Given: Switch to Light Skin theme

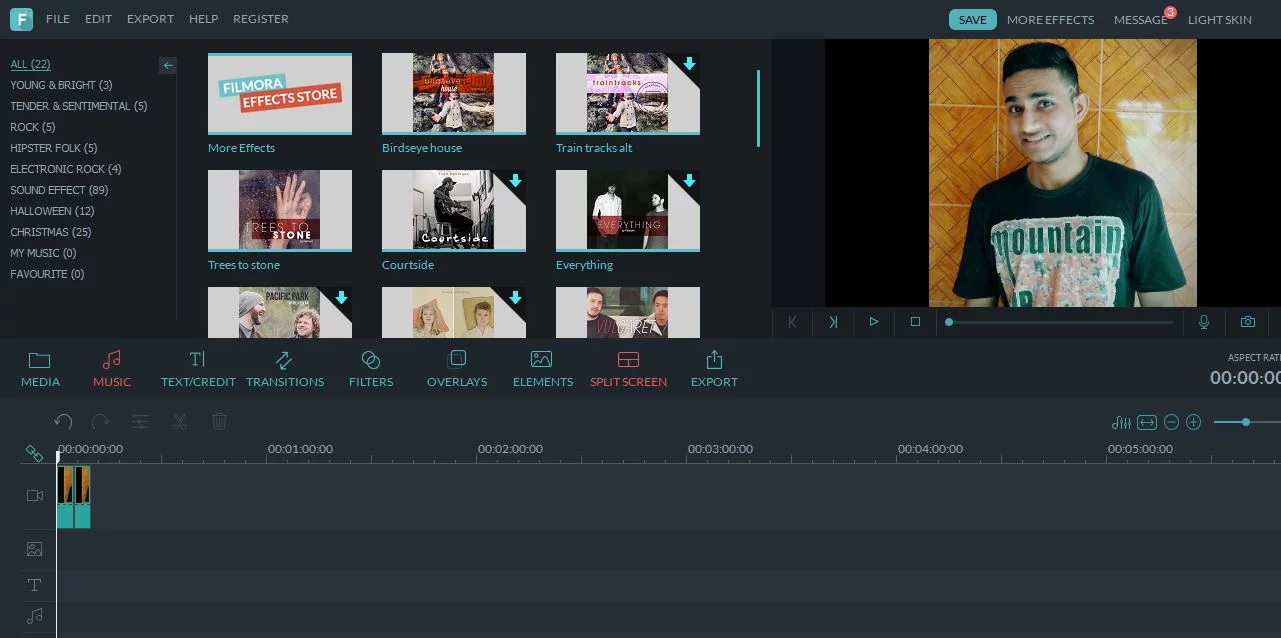Looking at the screenshot, I should point(1219,20).
